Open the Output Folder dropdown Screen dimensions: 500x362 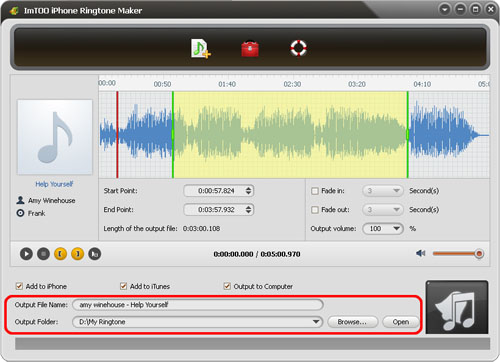pos(316,322)
